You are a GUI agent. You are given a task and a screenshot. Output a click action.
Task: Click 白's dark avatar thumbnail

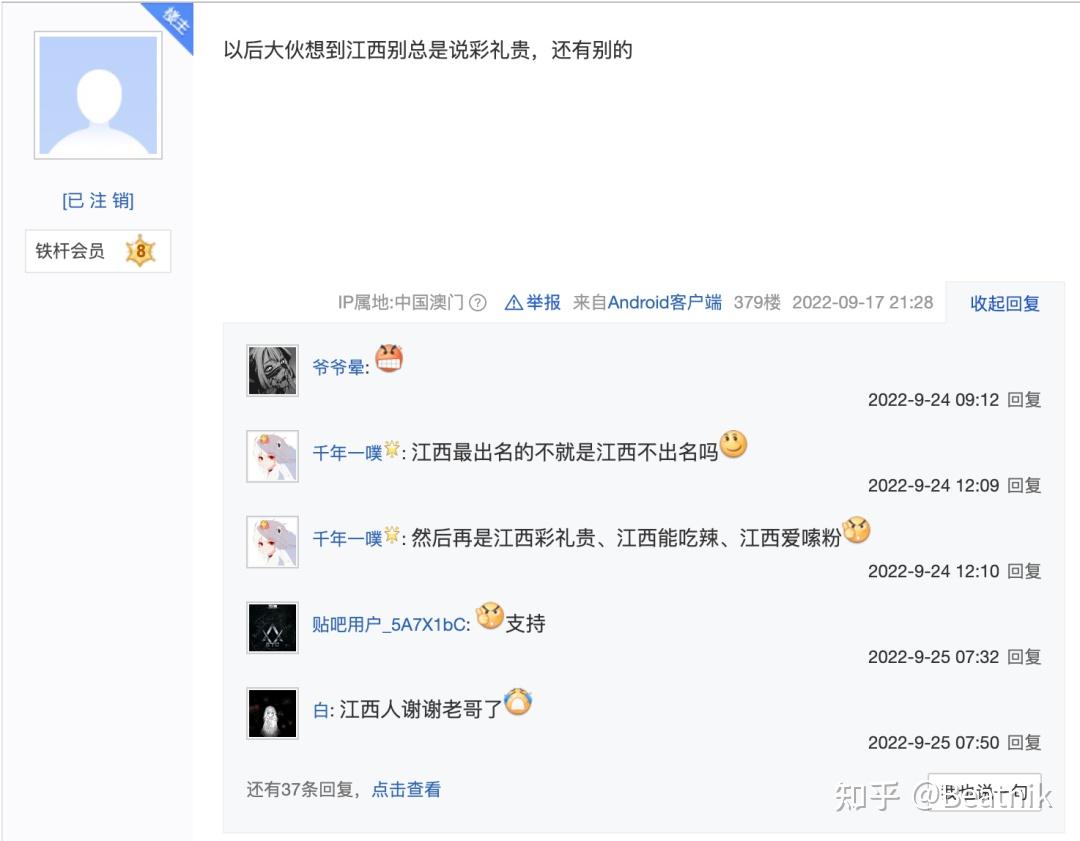[x=272, y=714]
